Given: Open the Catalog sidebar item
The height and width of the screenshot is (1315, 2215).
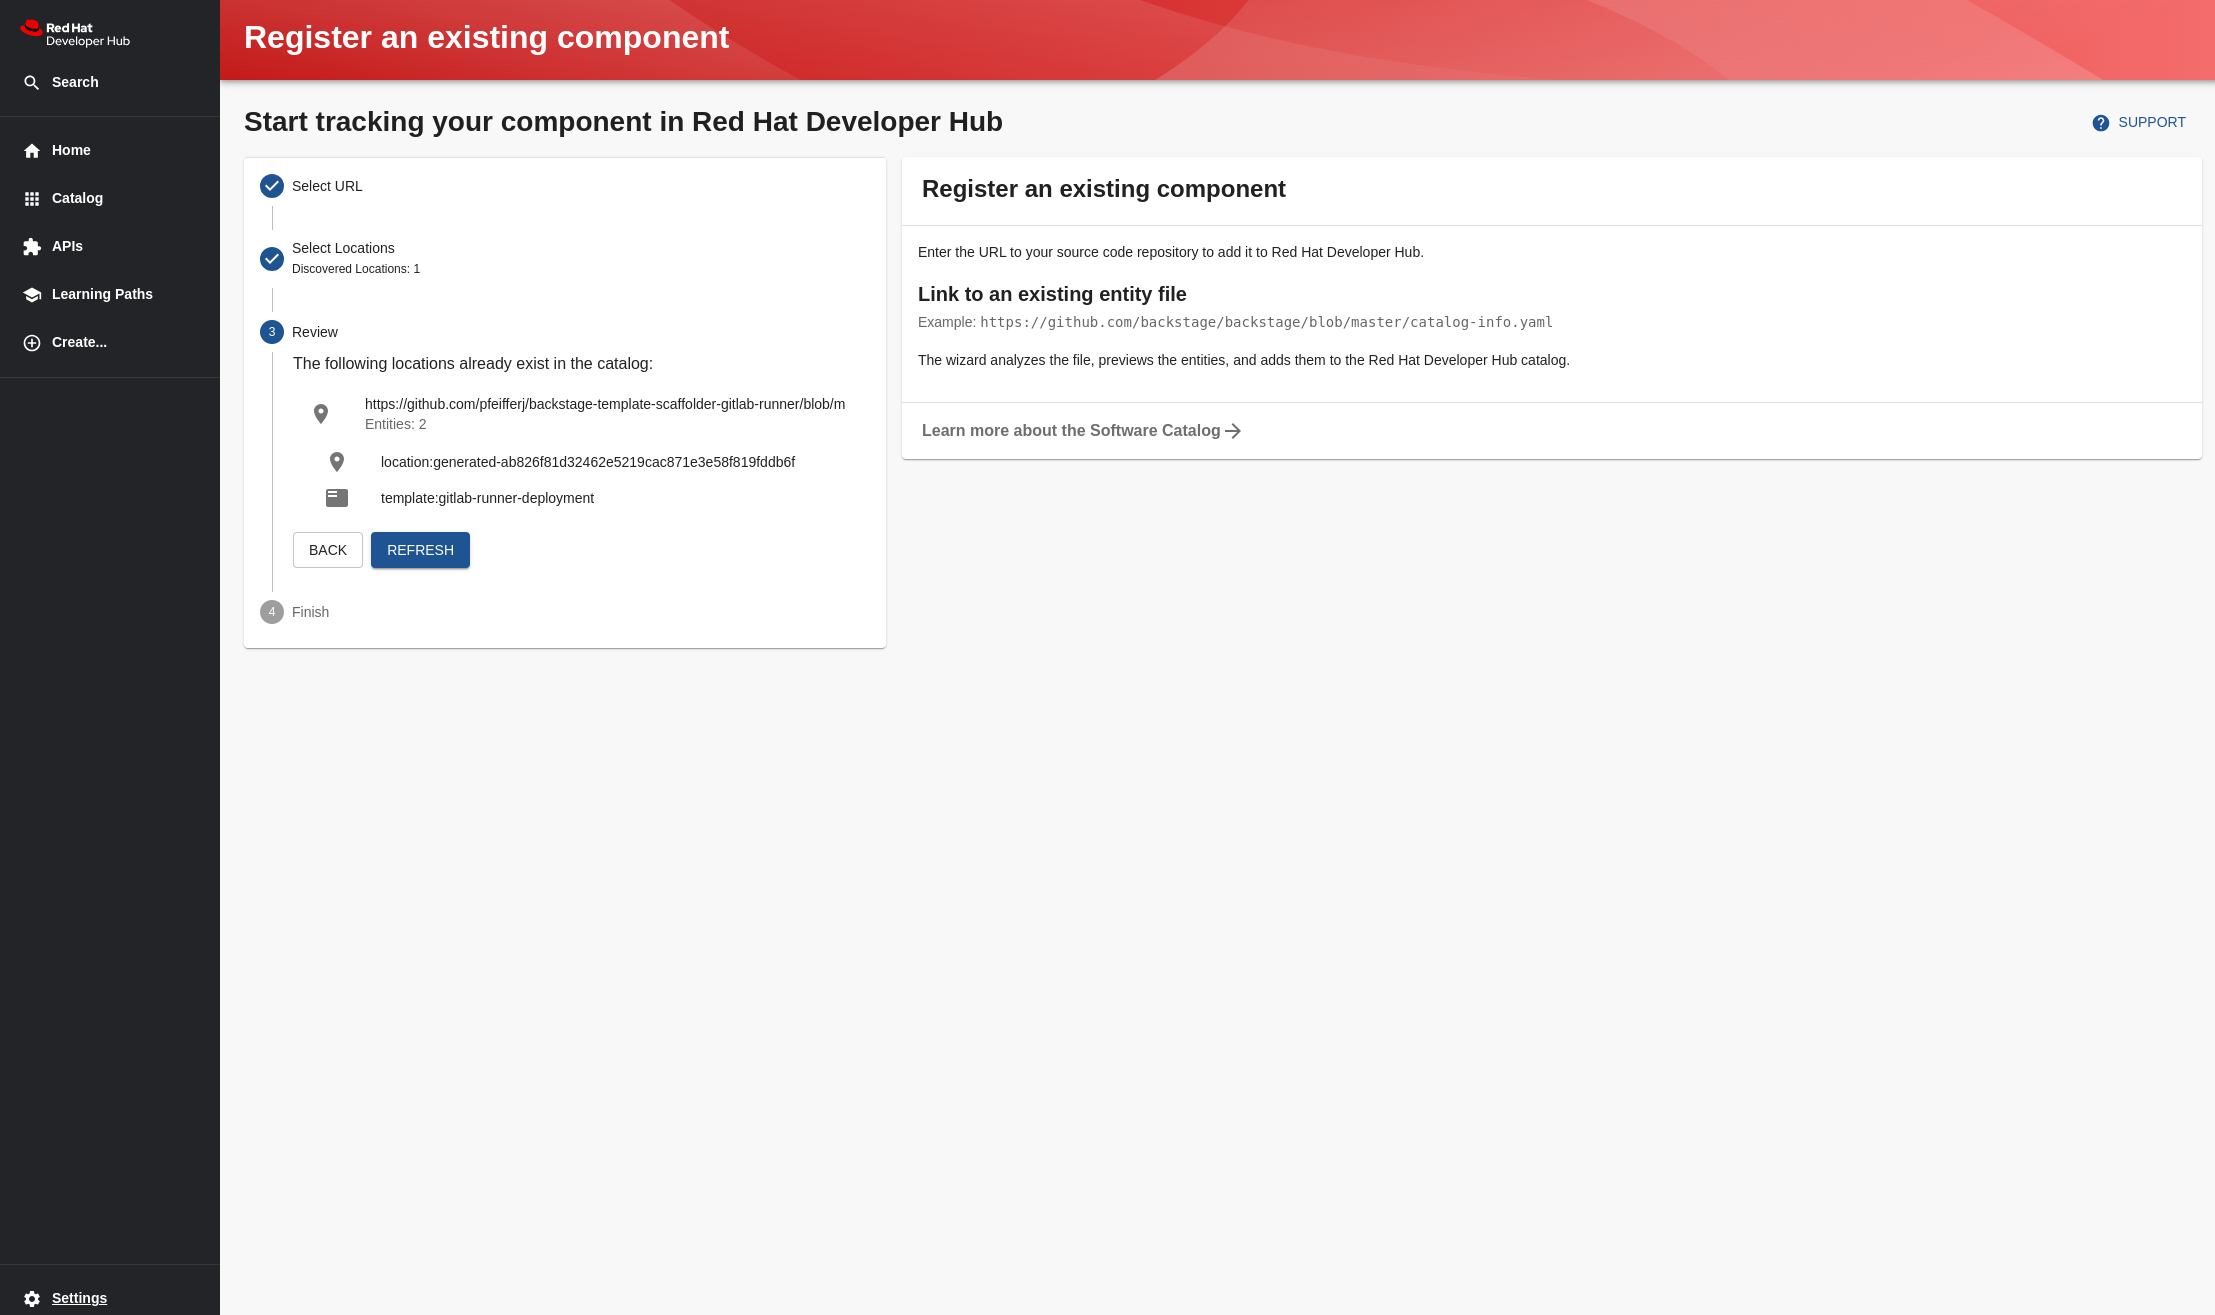Looking at the screenshot, I should click(x=110, y=198).
